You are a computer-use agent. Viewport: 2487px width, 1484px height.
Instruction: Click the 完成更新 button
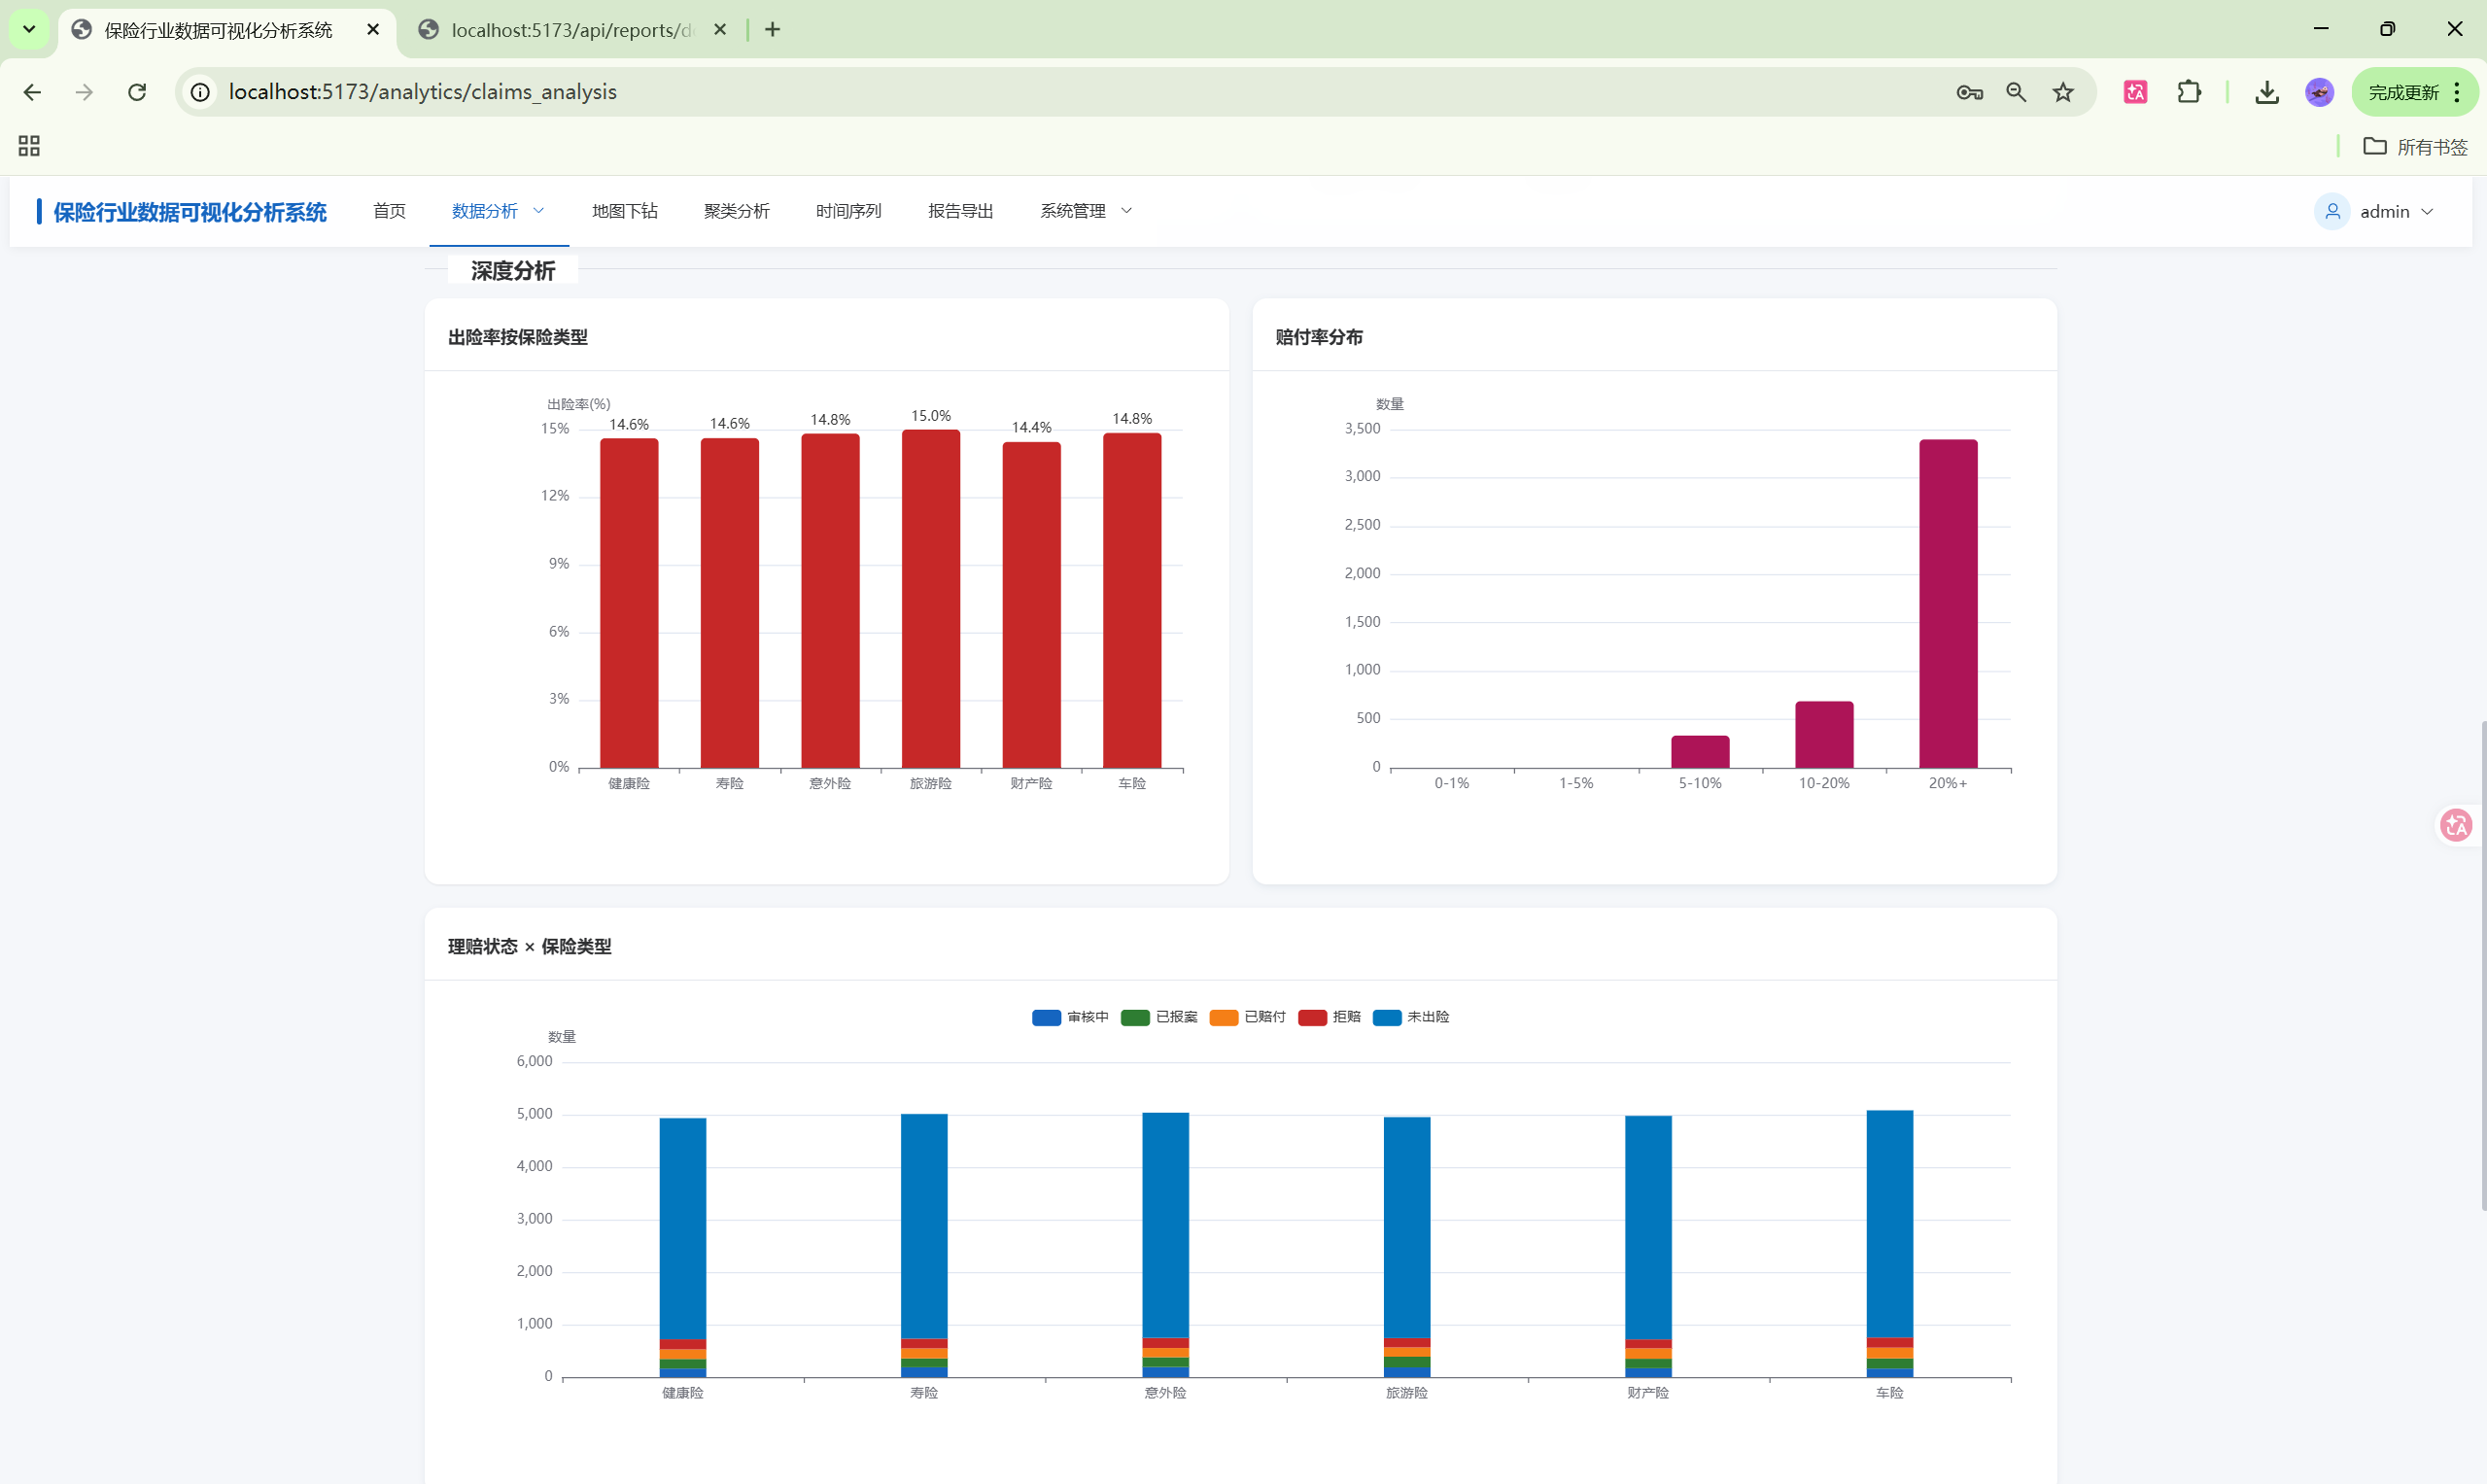(x=2403, y=92)
